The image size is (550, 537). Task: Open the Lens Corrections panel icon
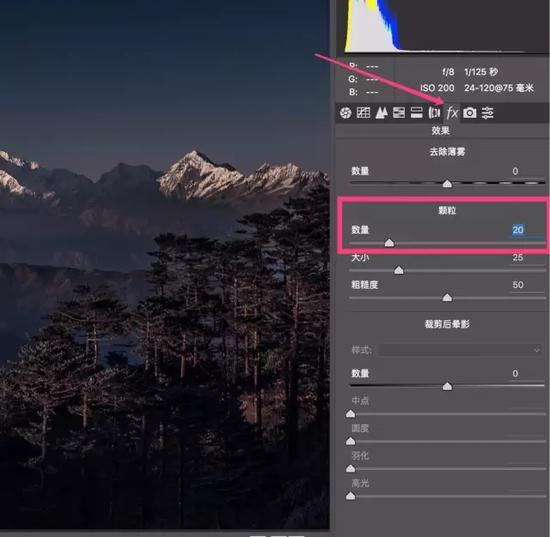(x=434, y=113)
